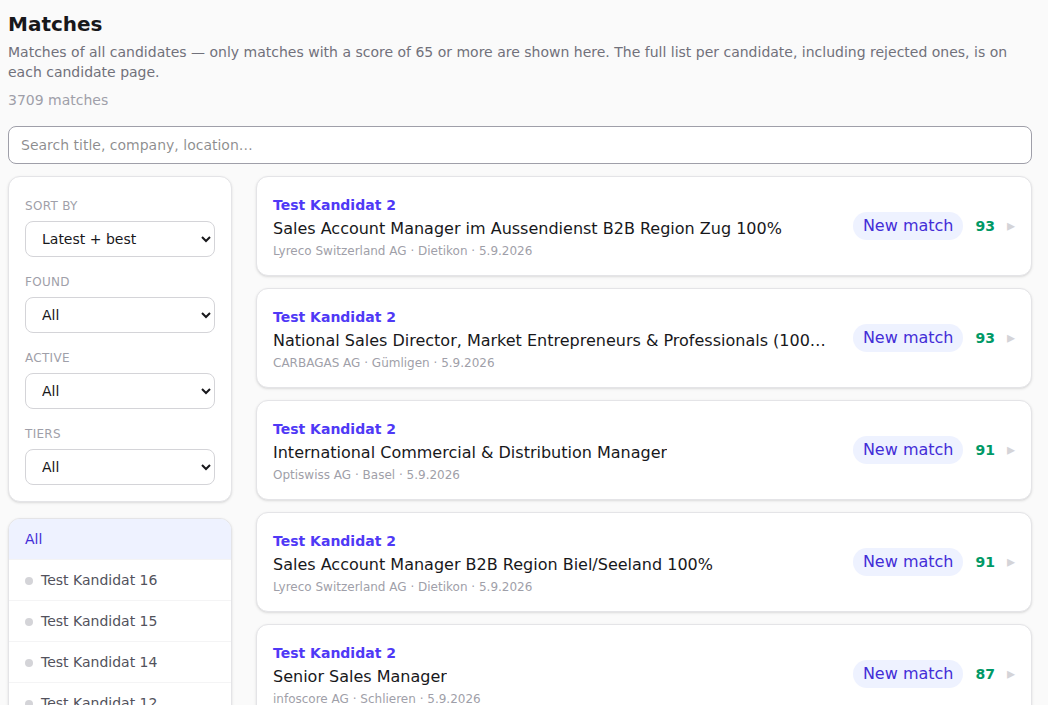Click 'New match' badge on Senior Sales Manager
This screenshot has width=1048, height=705.
coord(908,674)
